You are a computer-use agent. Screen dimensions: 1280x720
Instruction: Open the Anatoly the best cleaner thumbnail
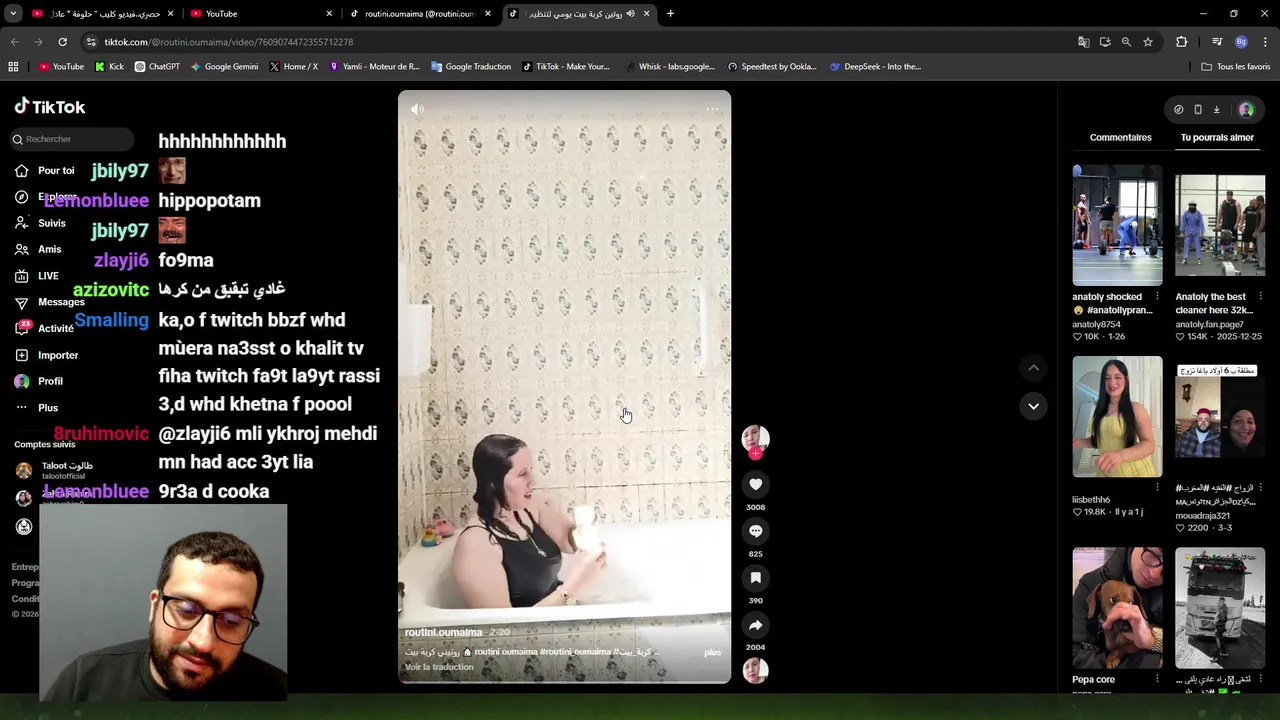[x=1220, y=225]
